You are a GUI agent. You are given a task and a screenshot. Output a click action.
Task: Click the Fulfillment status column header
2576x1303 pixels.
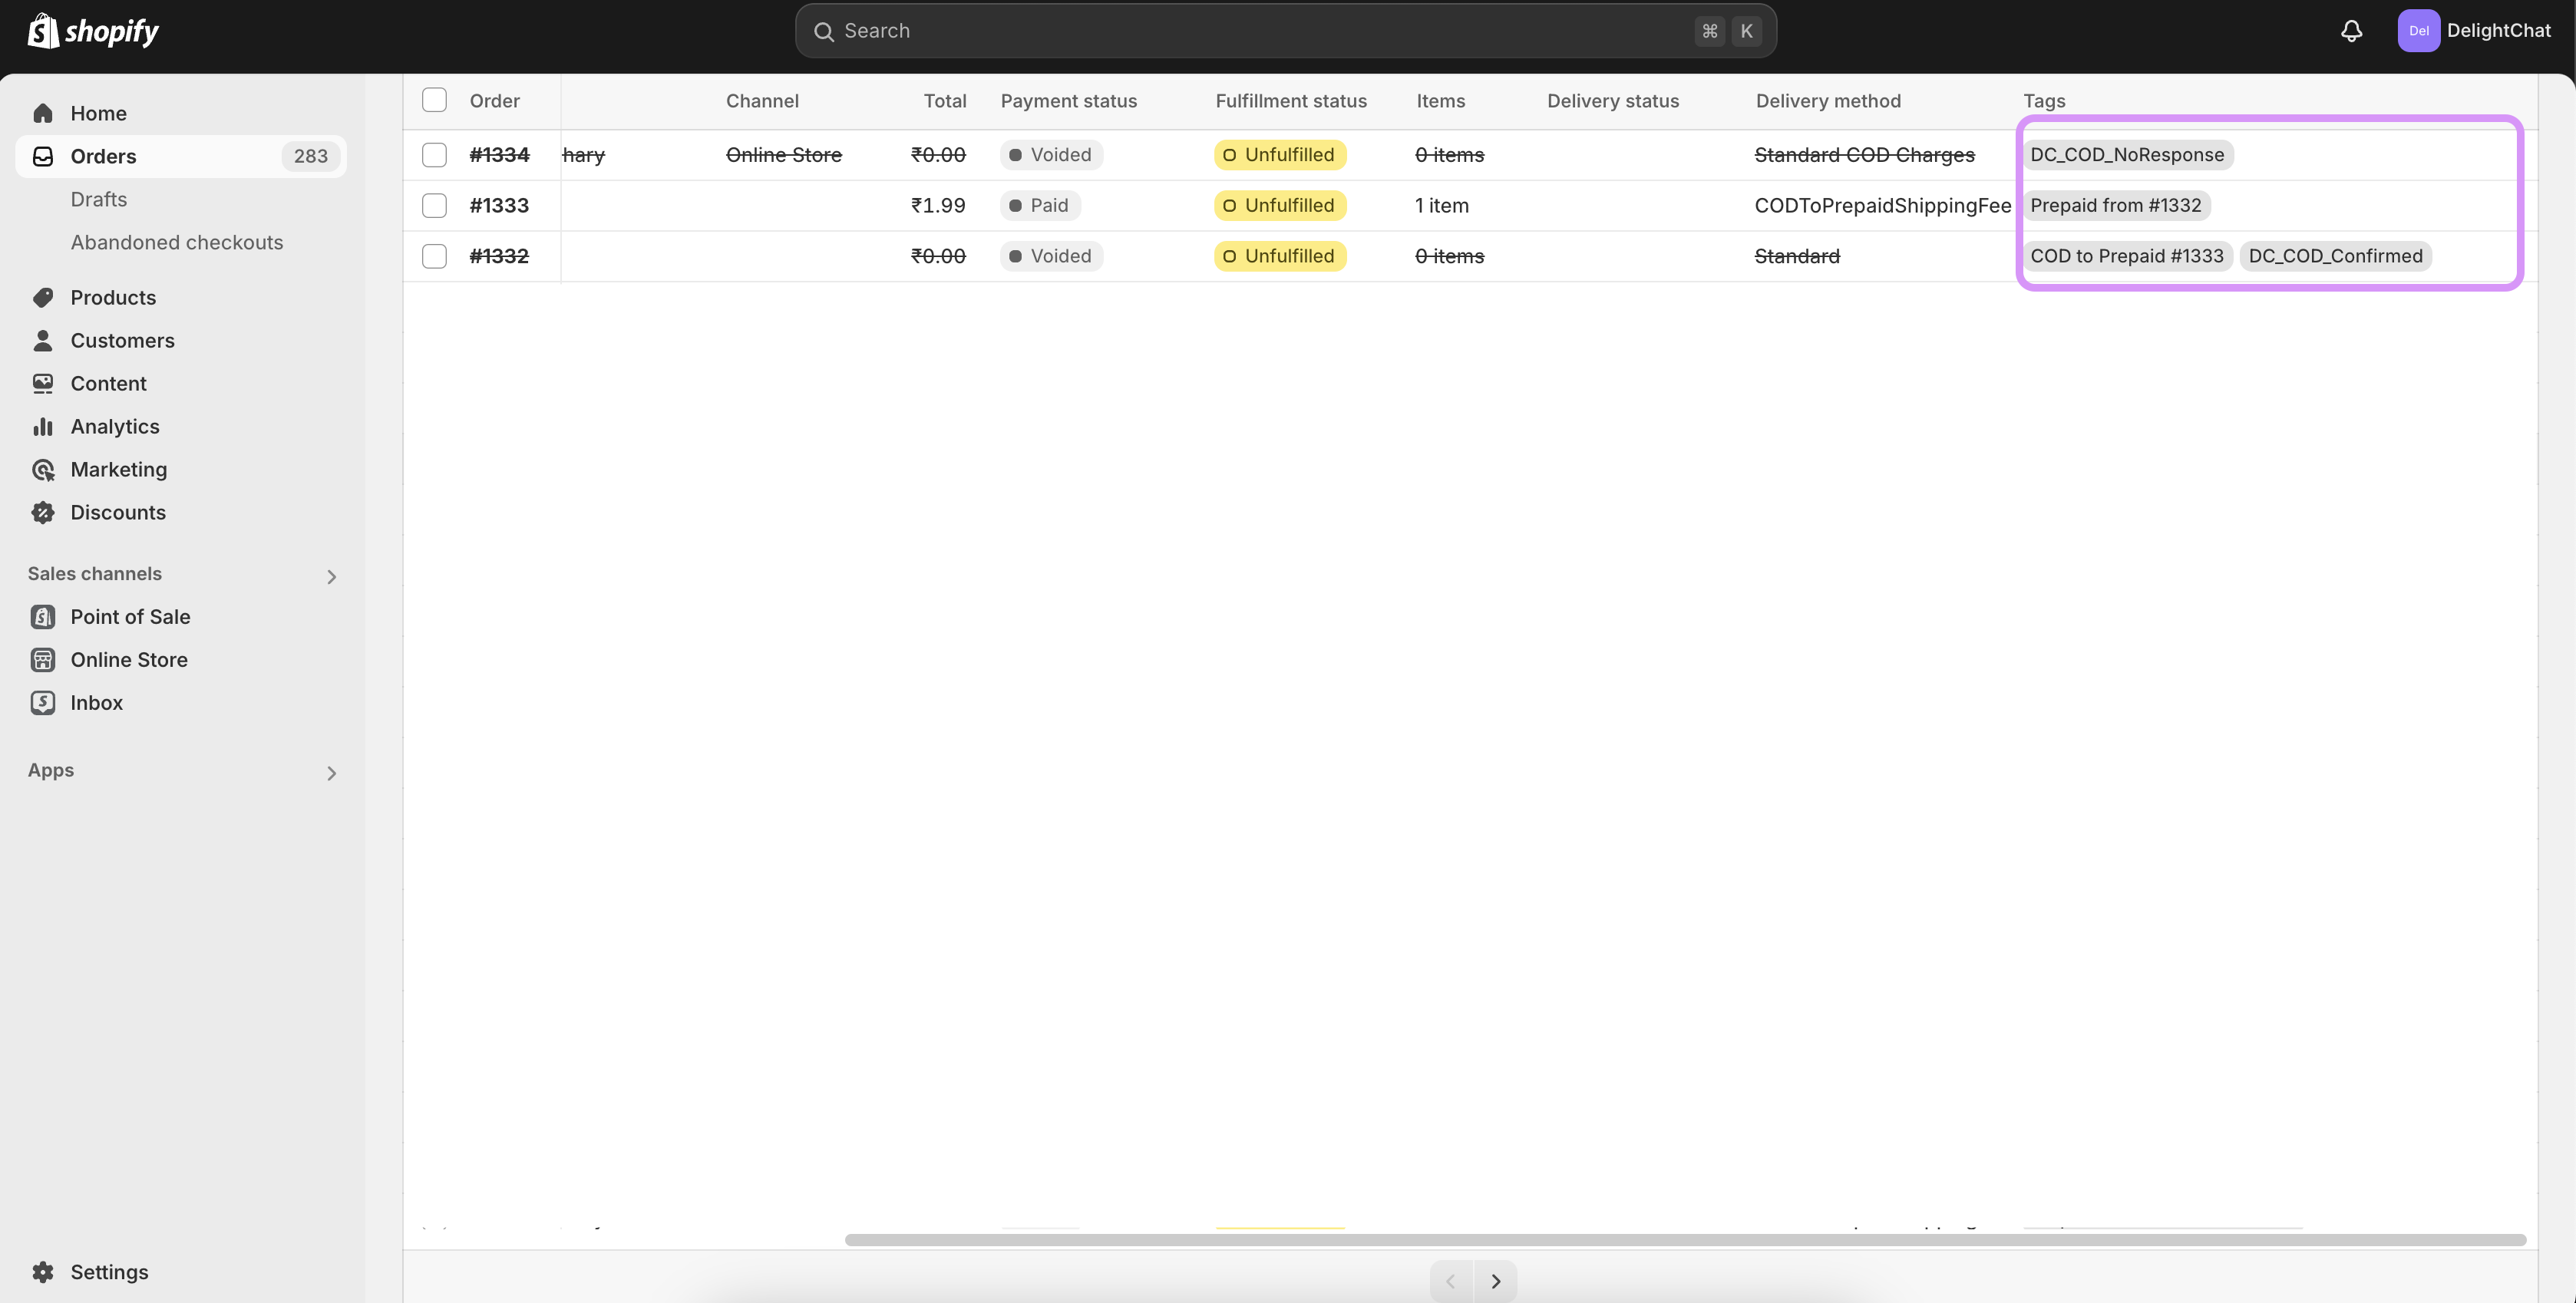click(1291, 101)
